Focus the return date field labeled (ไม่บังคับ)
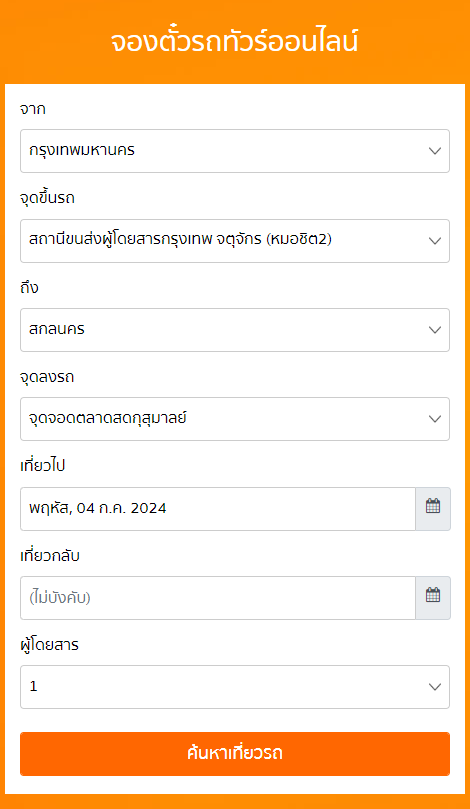This screenshot has height=809, width=470. [218, 598]
